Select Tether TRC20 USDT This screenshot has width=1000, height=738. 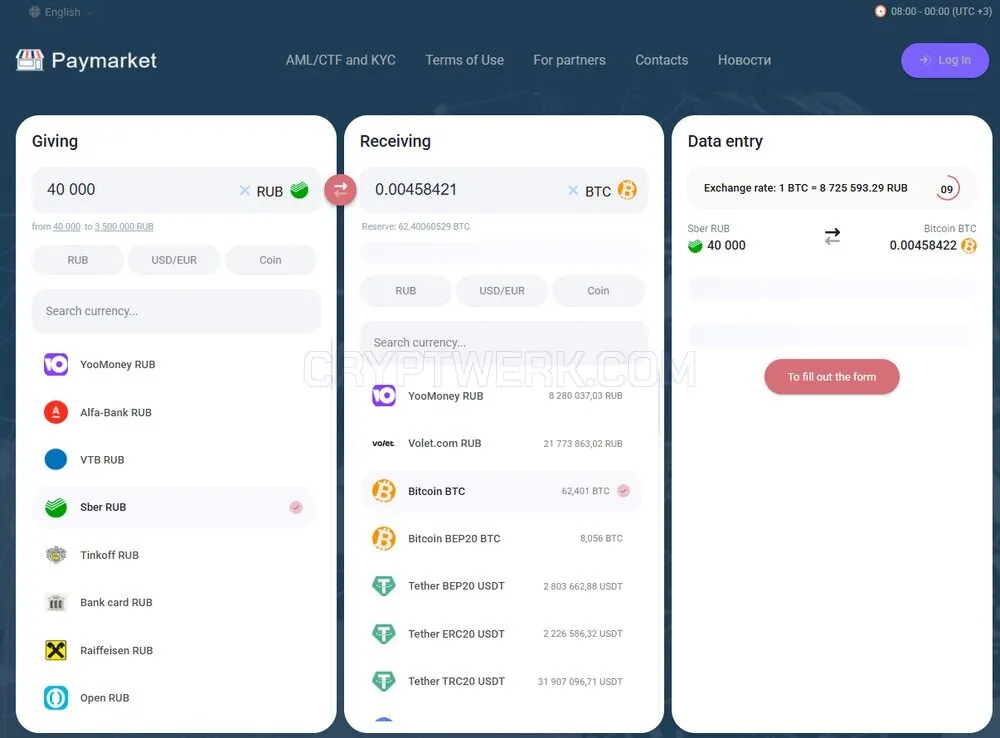click(501, 681)
